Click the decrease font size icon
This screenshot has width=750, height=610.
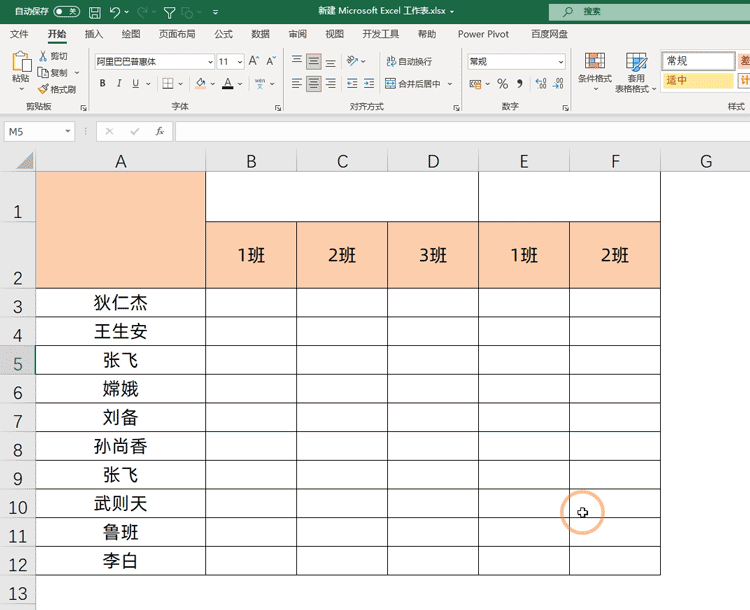click(271, 61)
